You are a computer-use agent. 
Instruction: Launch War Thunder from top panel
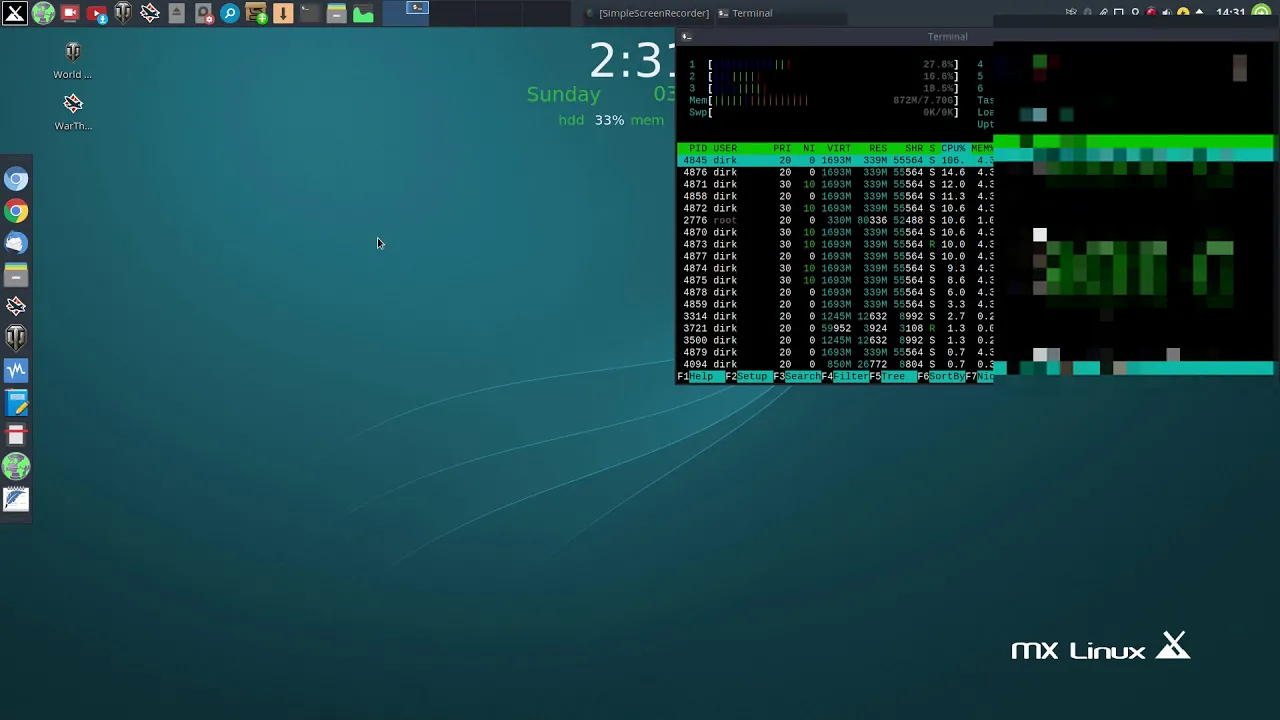pyautogui.click(x=150, y=13)
